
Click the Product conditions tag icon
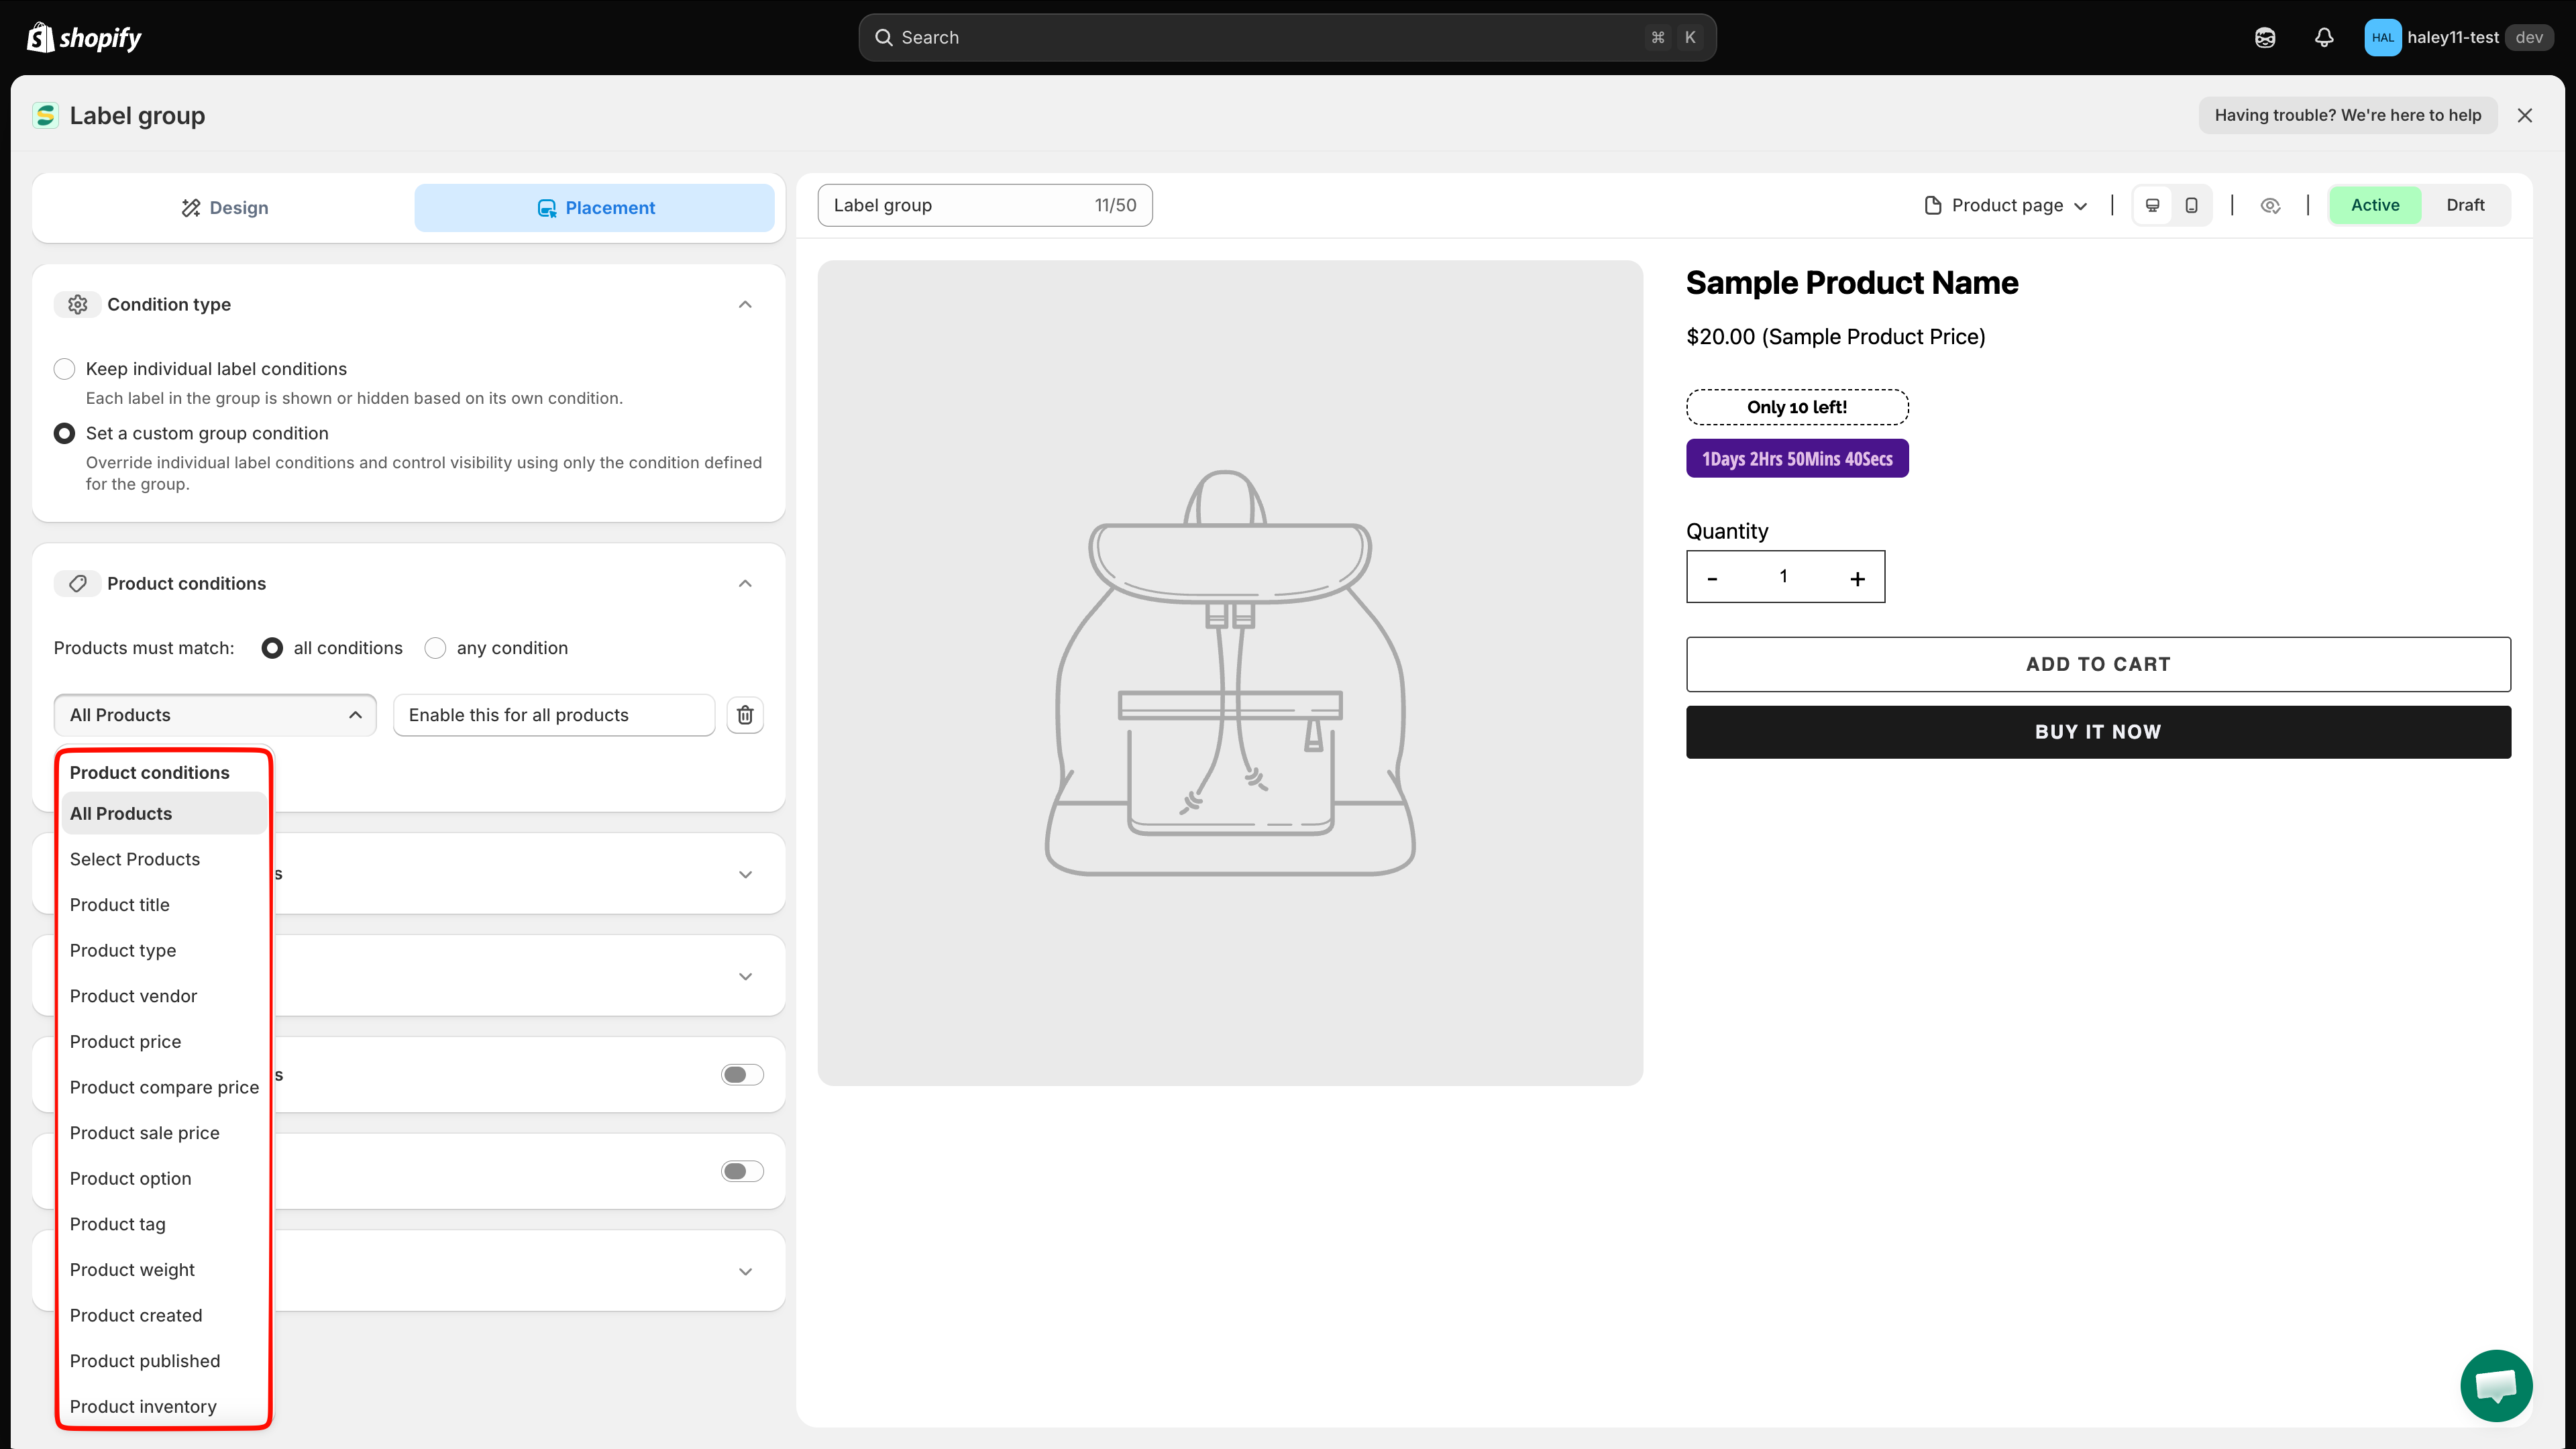78,583
